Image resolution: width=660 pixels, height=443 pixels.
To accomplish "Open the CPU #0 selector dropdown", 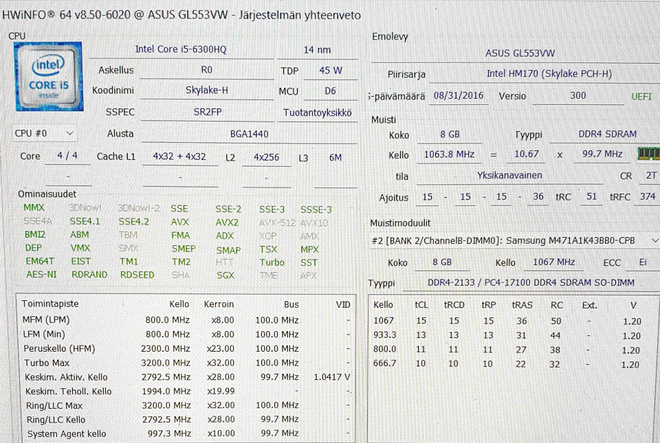I will click(44, 133).
